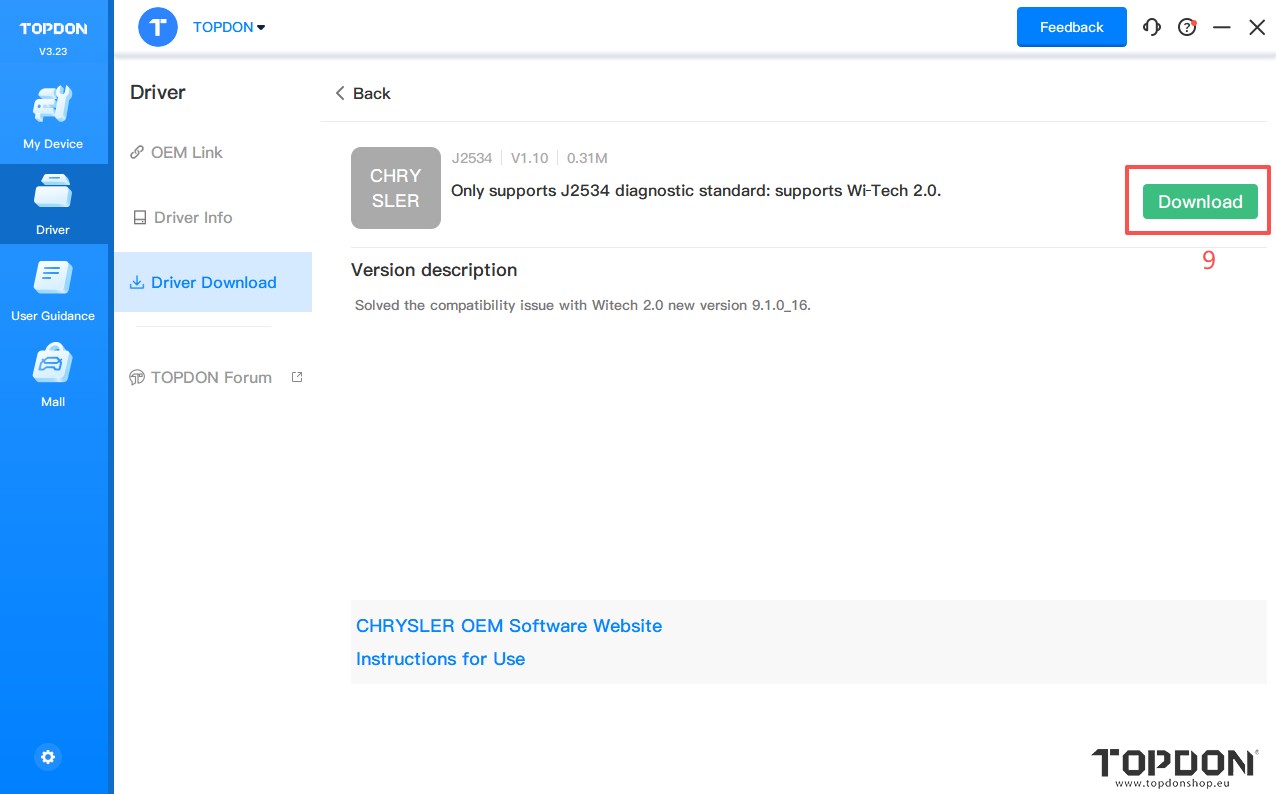This screenshot has width=1276, height=794.
Task: Switch to the OEM Link tab
Action: point(186,152)
